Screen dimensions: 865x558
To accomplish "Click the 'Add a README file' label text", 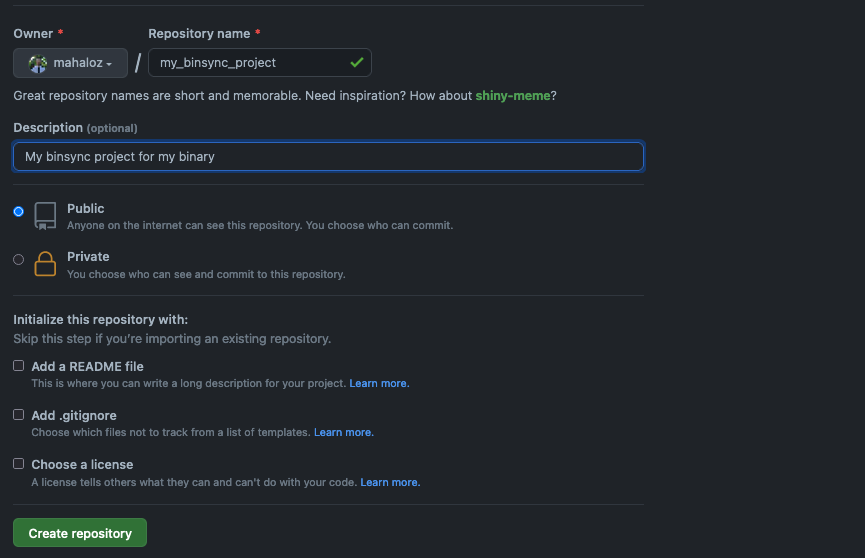I will point(87,367).
